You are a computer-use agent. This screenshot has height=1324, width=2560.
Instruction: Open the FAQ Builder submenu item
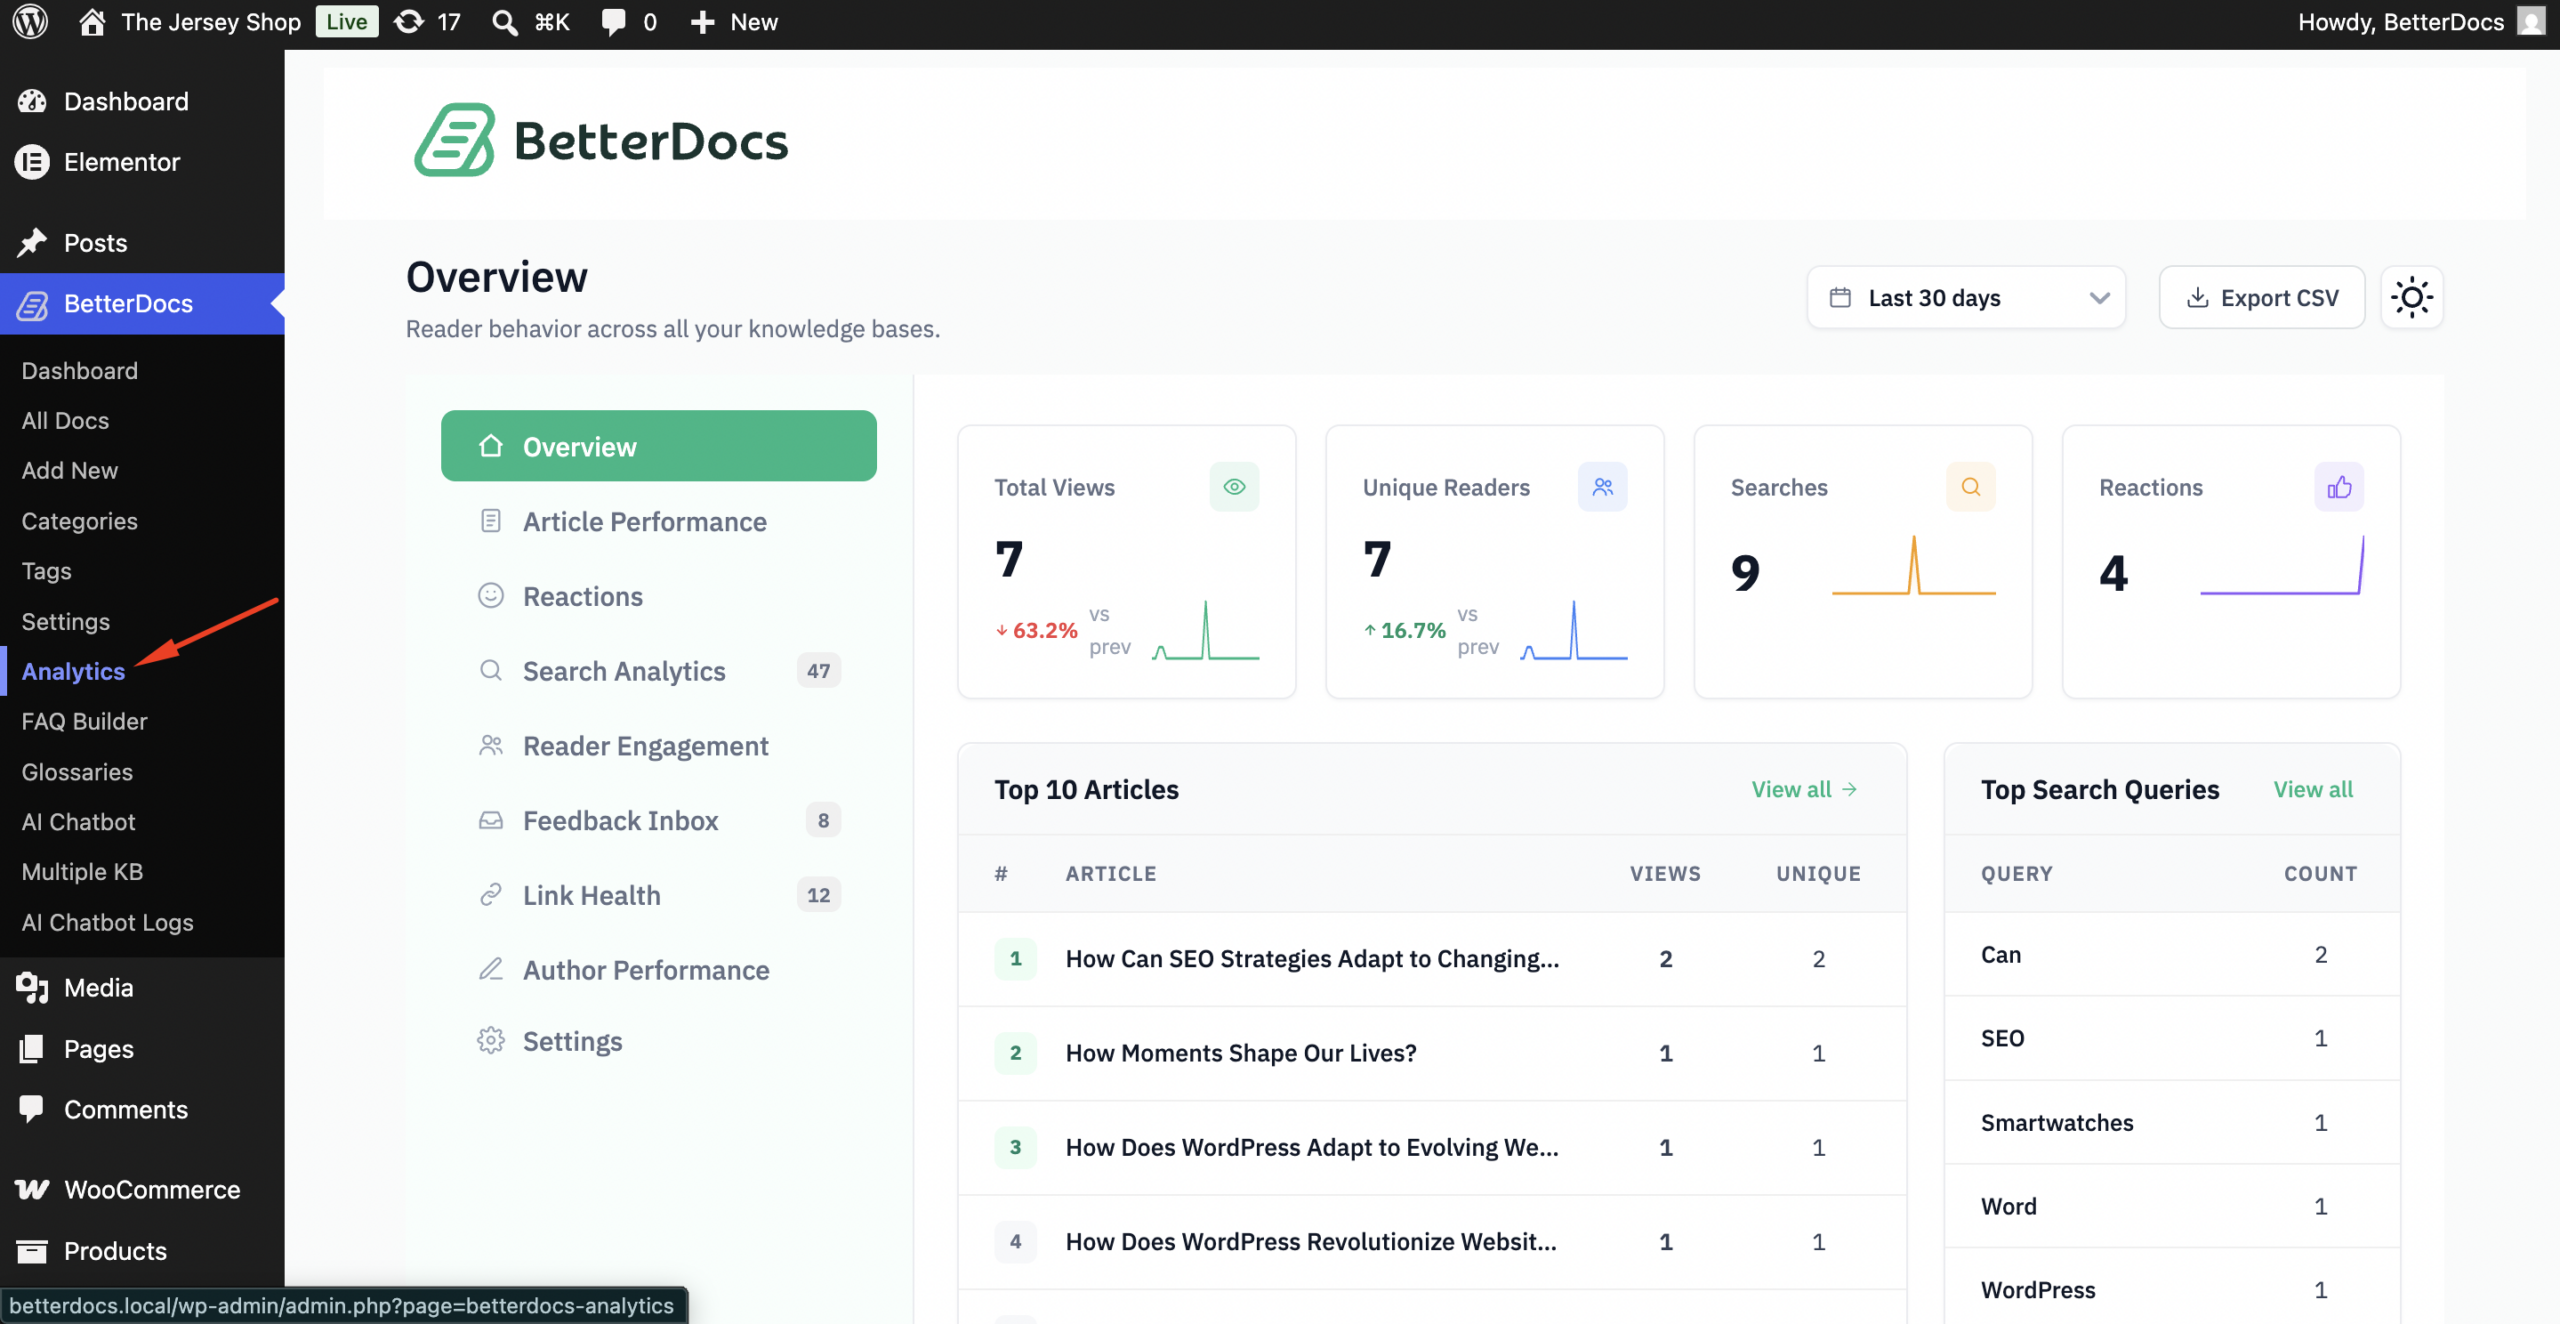[x=84, y=721]
